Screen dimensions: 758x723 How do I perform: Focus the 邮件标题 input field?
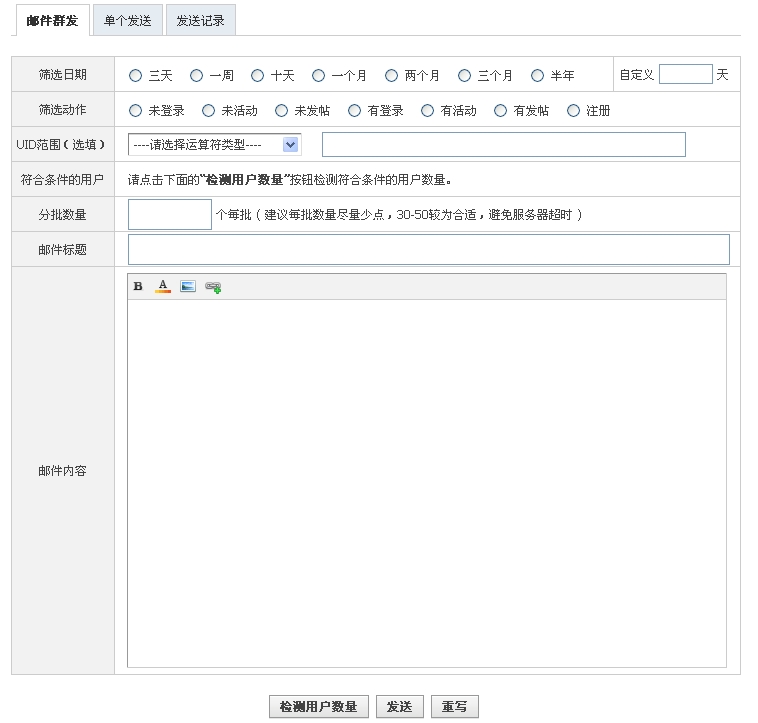click(428, 250)
